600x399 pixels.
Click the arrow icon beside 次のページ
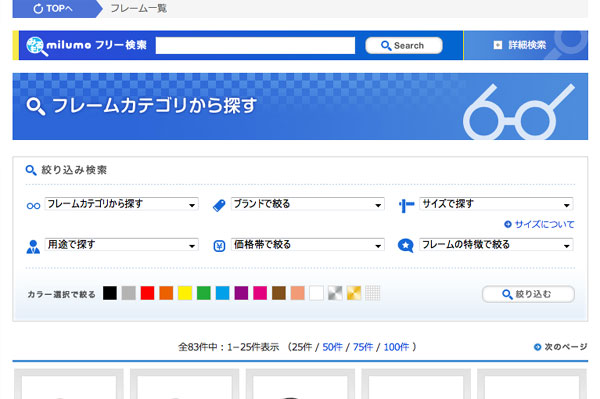538,347
